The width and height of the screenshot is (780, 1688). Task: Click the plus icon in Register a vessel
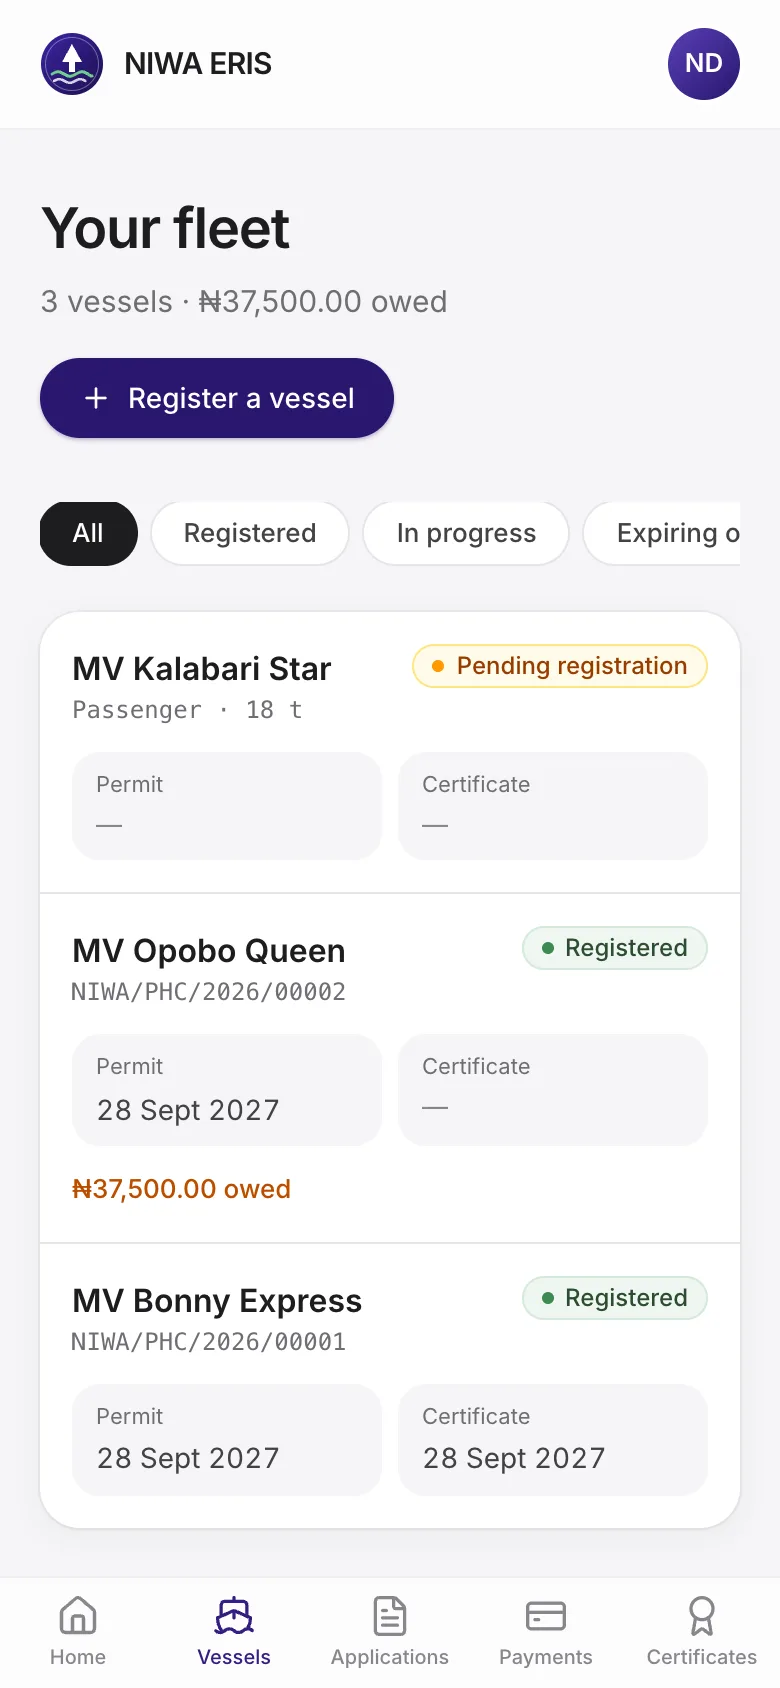pyautogui.click(x=96, y=398)
